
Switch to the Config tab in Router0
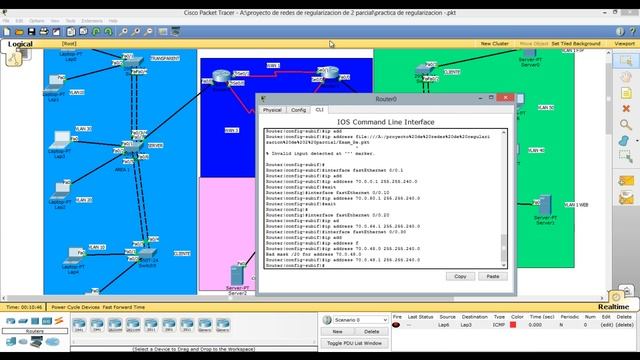pos(298,110)
